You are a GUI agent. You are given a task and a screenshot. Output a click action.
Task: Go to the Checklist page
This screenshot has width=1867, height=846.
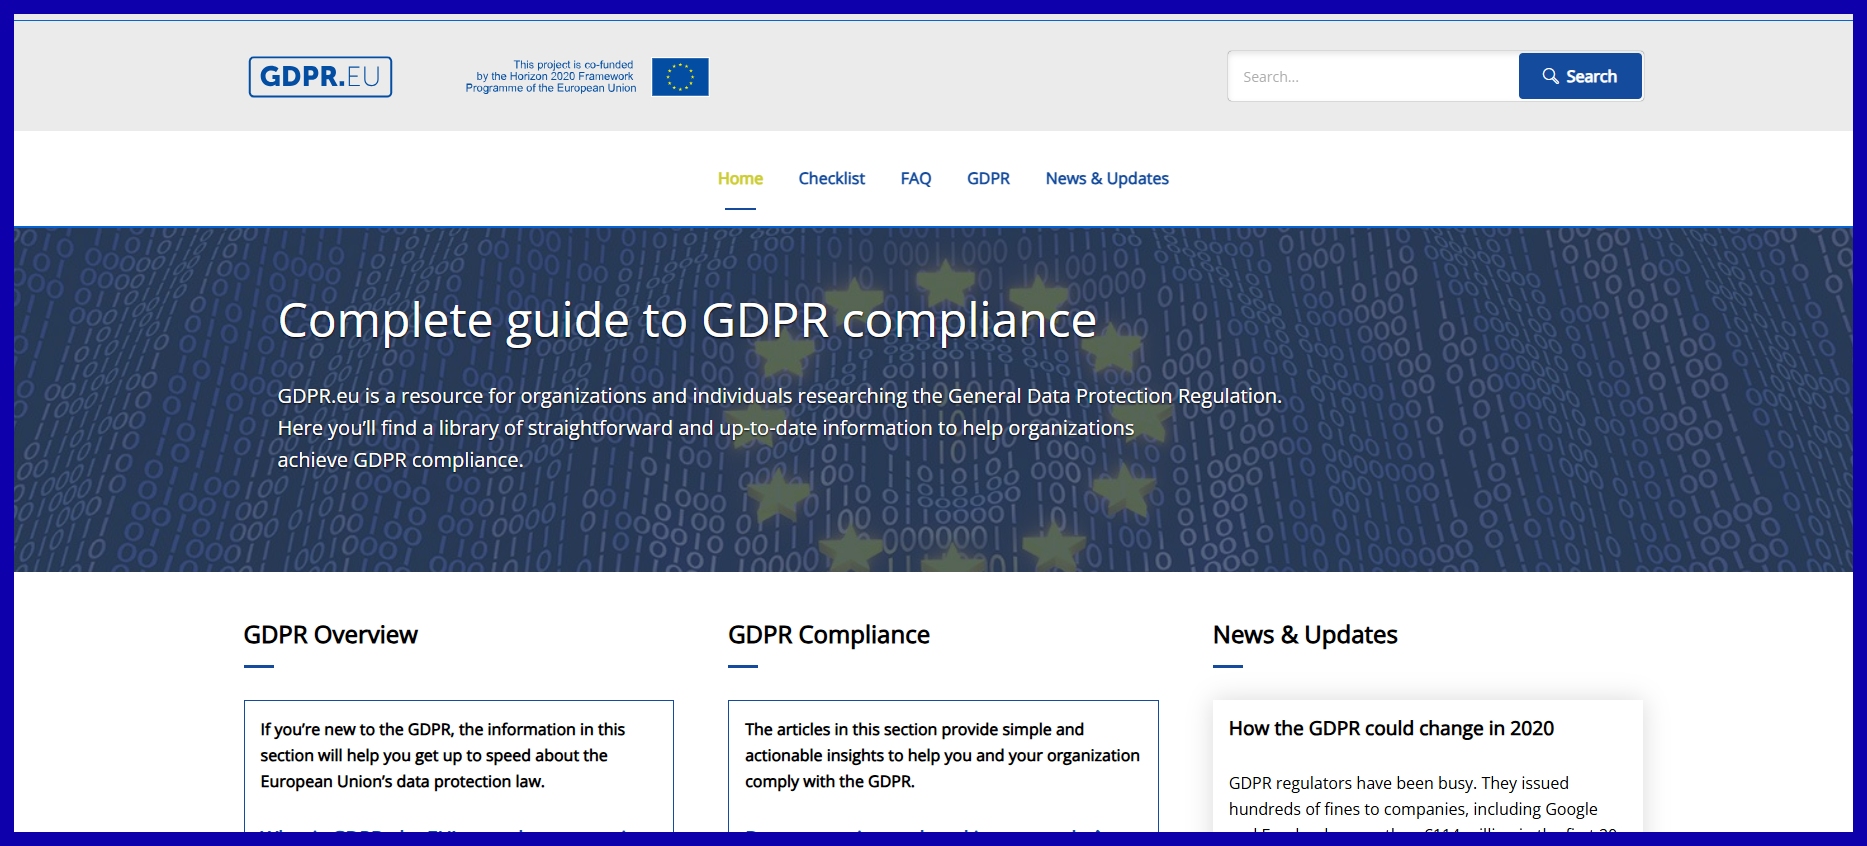click(x=831, y=179)
